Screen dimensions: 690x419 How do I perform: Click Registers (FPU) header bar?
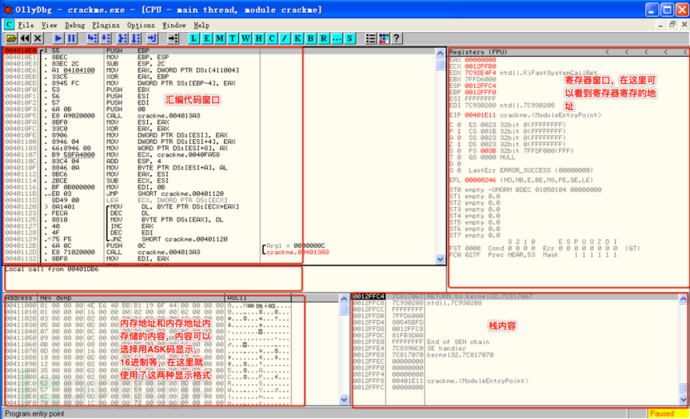point(569,52)
